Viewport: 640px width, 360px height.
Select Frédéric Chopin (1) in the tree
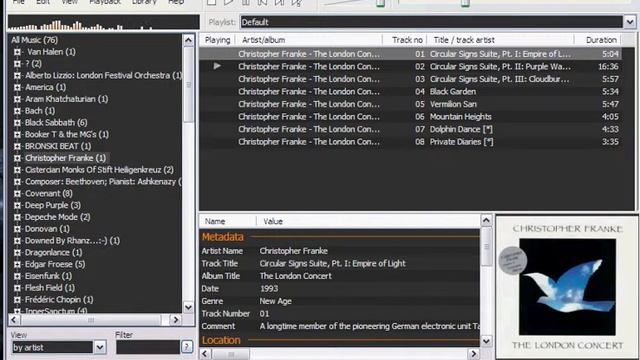[59, 300]
